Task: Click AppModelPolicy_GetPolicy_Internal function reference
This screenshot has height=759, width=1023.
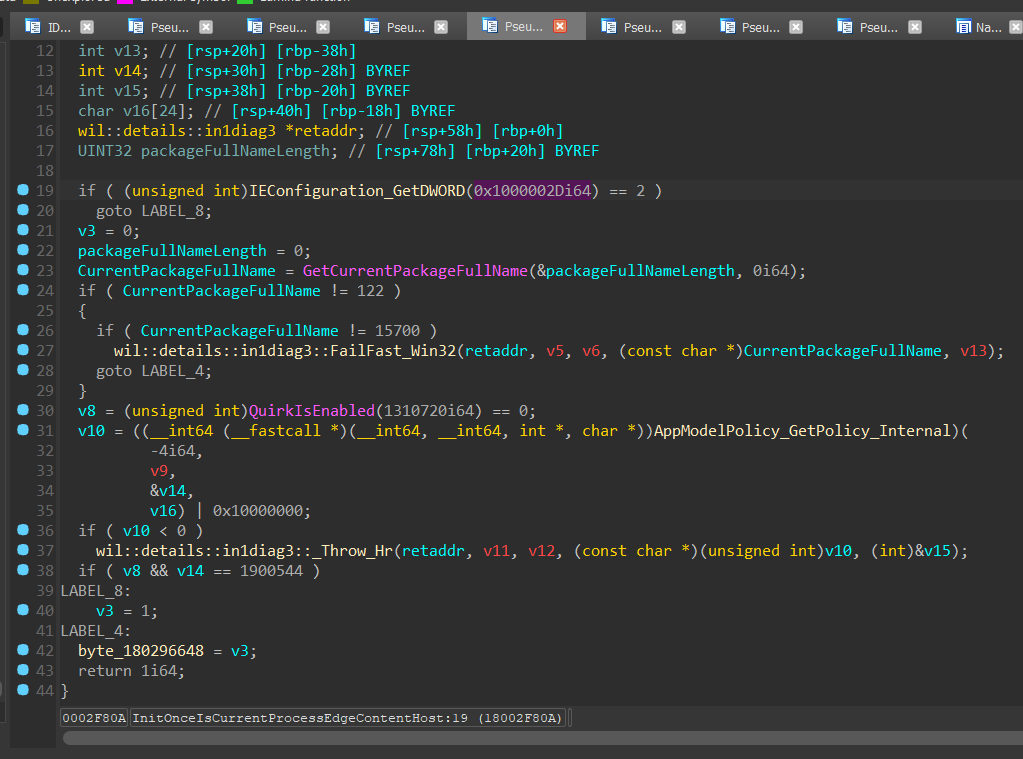Action: (x=802, y=431)
